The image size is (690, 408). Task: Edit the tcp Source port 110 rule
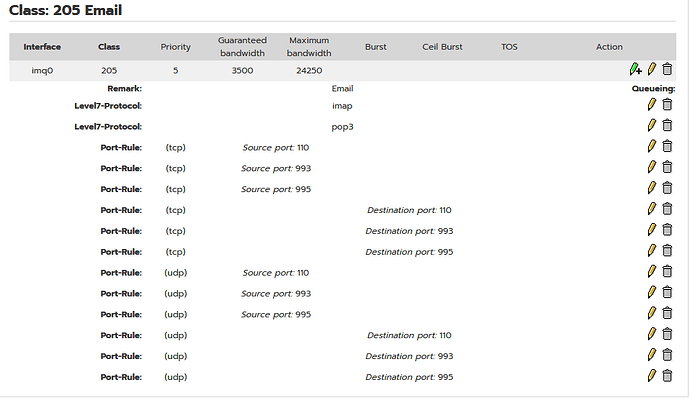tap(652, 146)
